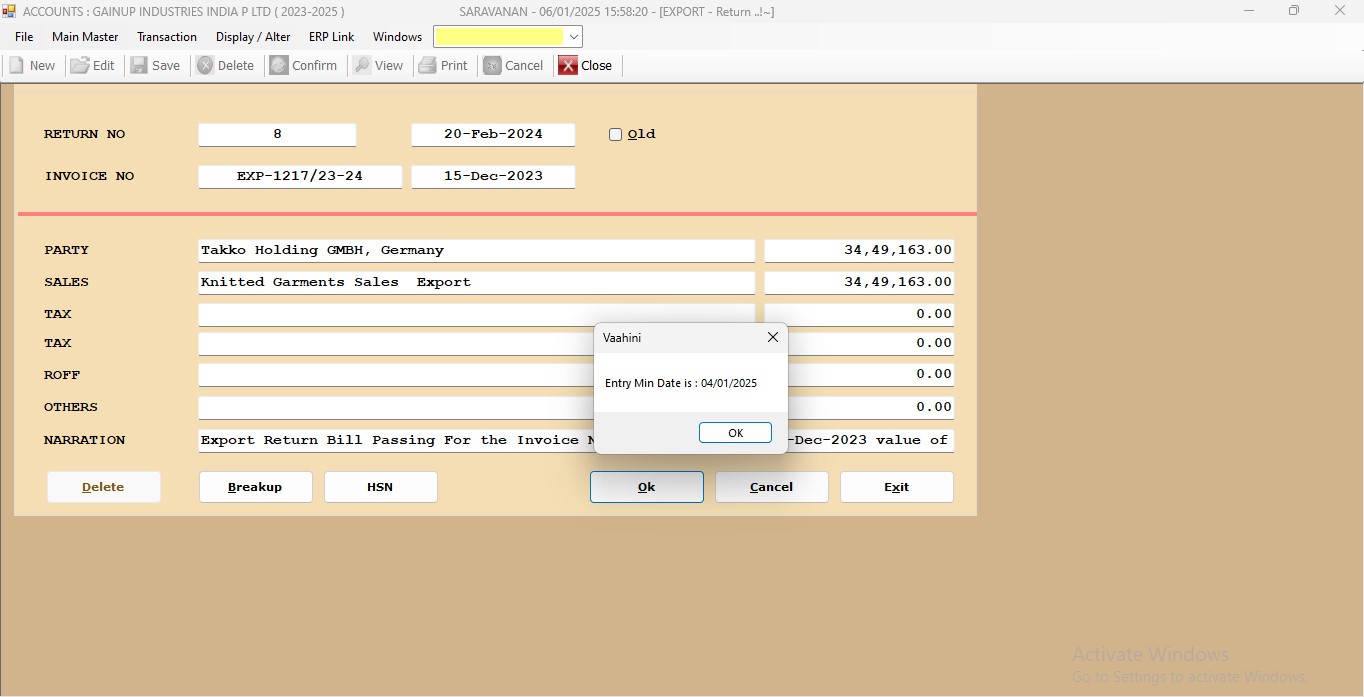This screenshot has width=1364, height=697.
Task: Click the New document toolbar icon
Action: pyautogui.click(x=17, y=66)
